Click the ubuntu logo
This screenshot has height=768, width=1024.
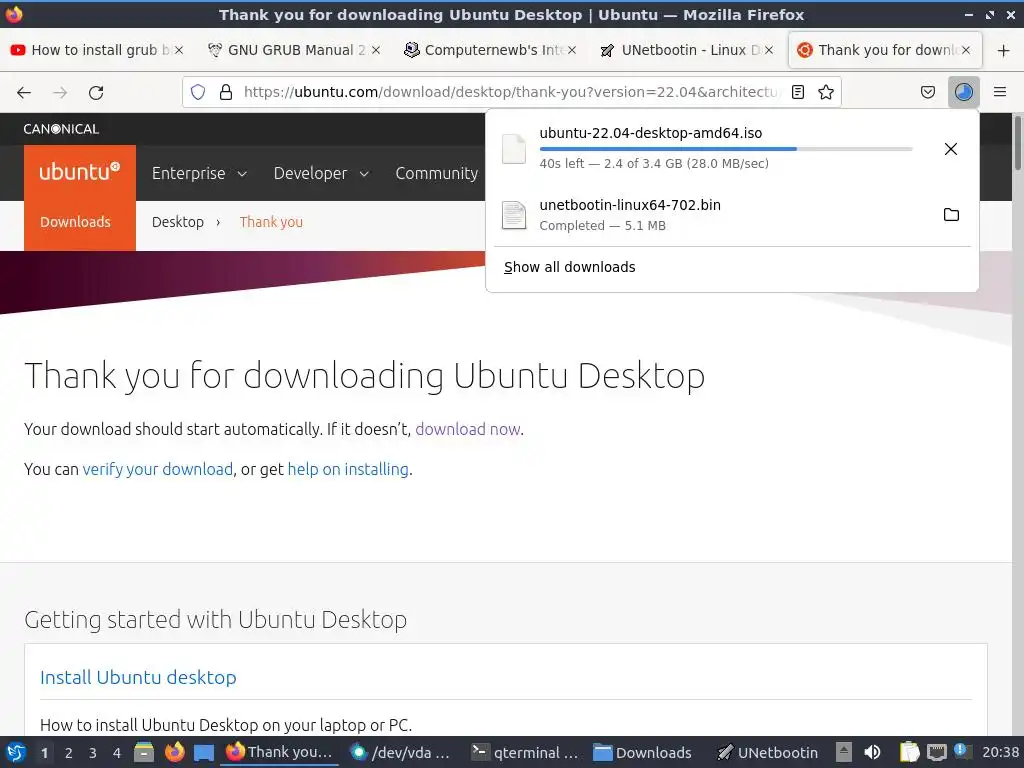80,172
